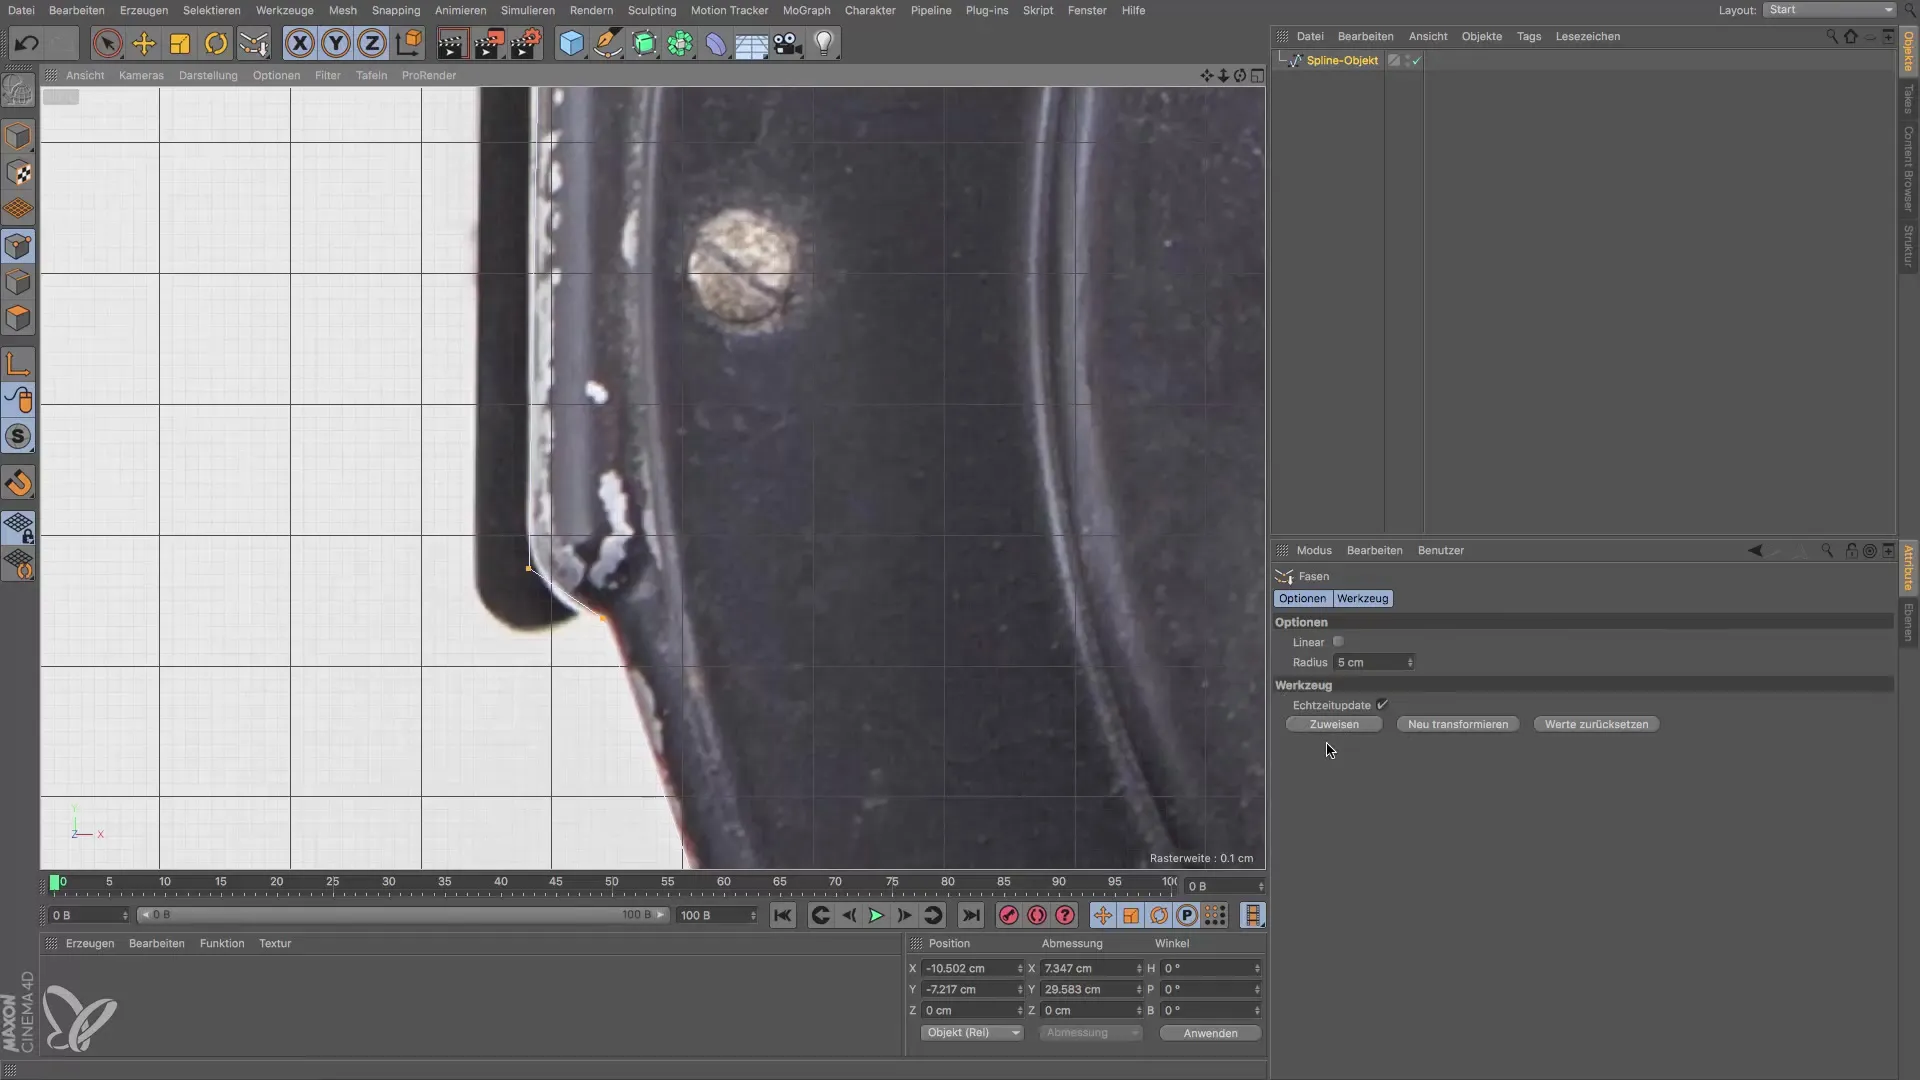Open the Mesh menu
The image size is (1920, 1080).
342,10
